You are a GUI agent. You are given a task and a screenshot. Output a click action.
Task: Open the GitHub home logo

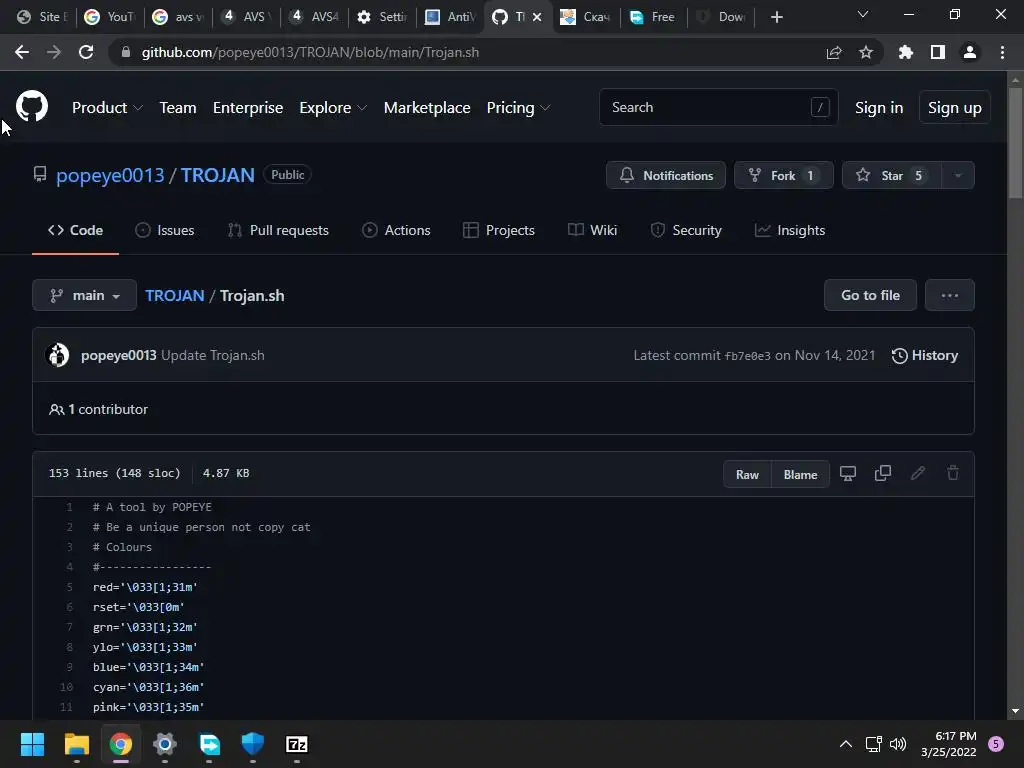[x=31, y=106]
